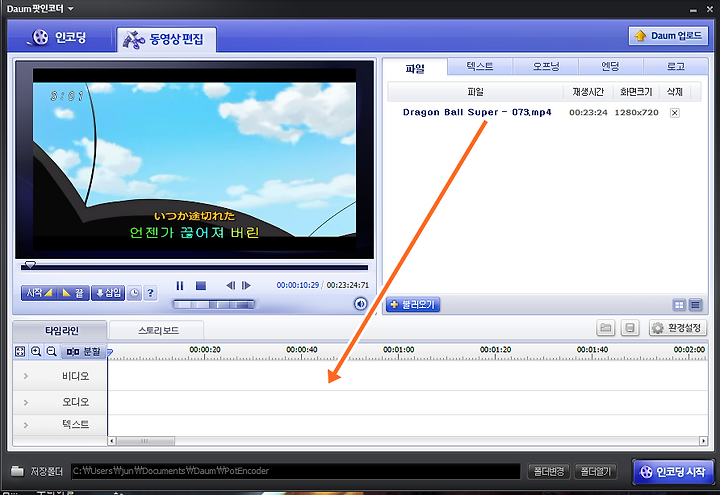The height and width of the screenshot is (495, 720).
Task: Click the preview seek bar track
Action: [195, 267]
